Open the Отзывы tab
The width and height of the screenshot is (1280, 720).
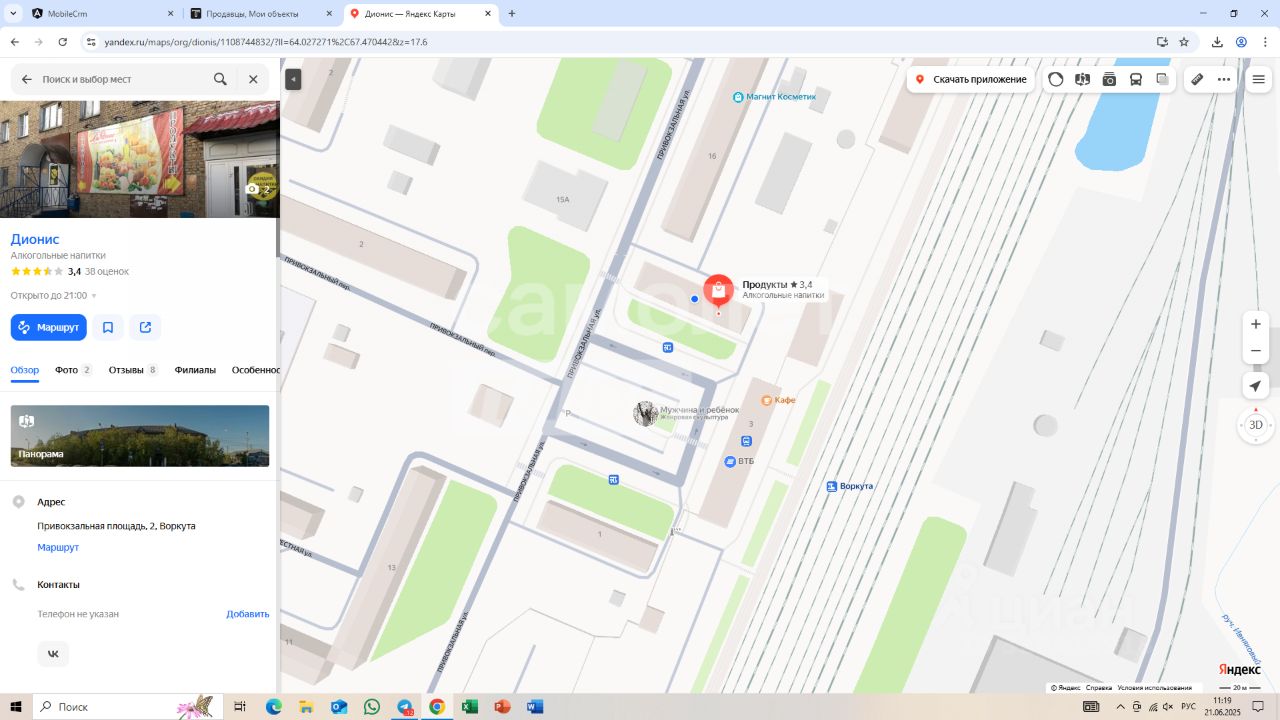coord(133,370)
